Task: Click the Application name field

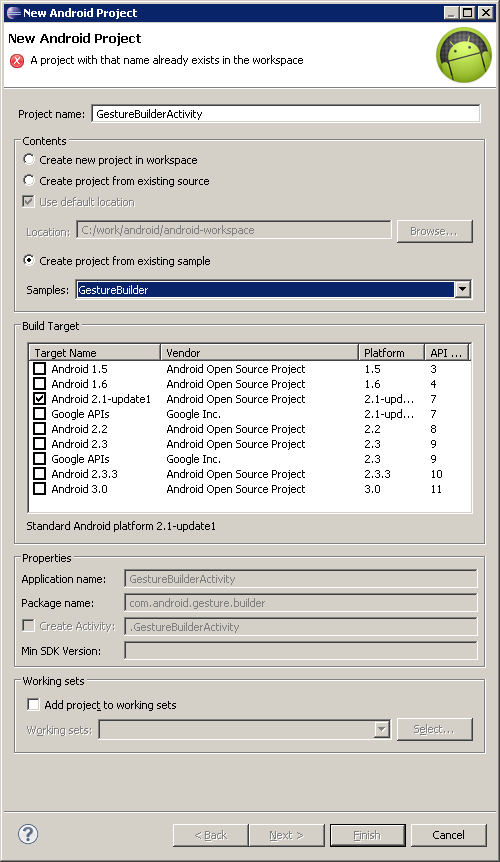Action: (x=301, y=579)
